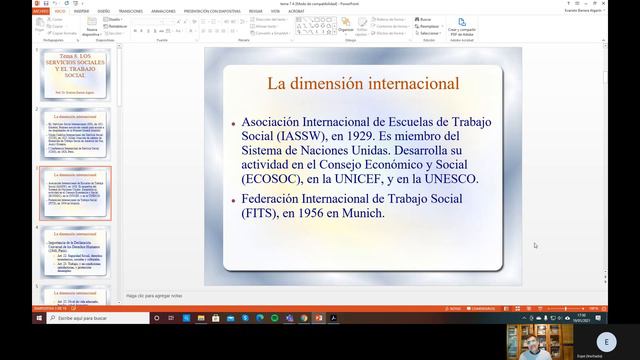Switch to the VISTA tab
This screenshot has height=360, width=640.
(276, 11)
